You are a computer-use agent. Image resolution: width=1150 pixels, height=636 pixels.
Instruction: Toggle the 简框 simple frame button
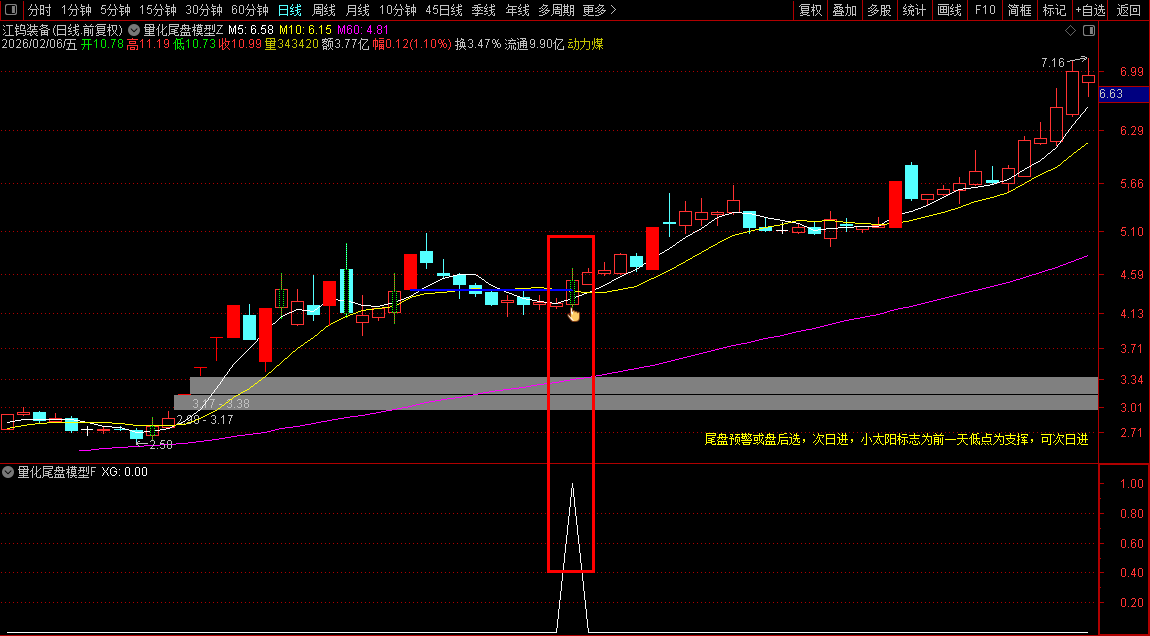click(x=1019, y=10)
